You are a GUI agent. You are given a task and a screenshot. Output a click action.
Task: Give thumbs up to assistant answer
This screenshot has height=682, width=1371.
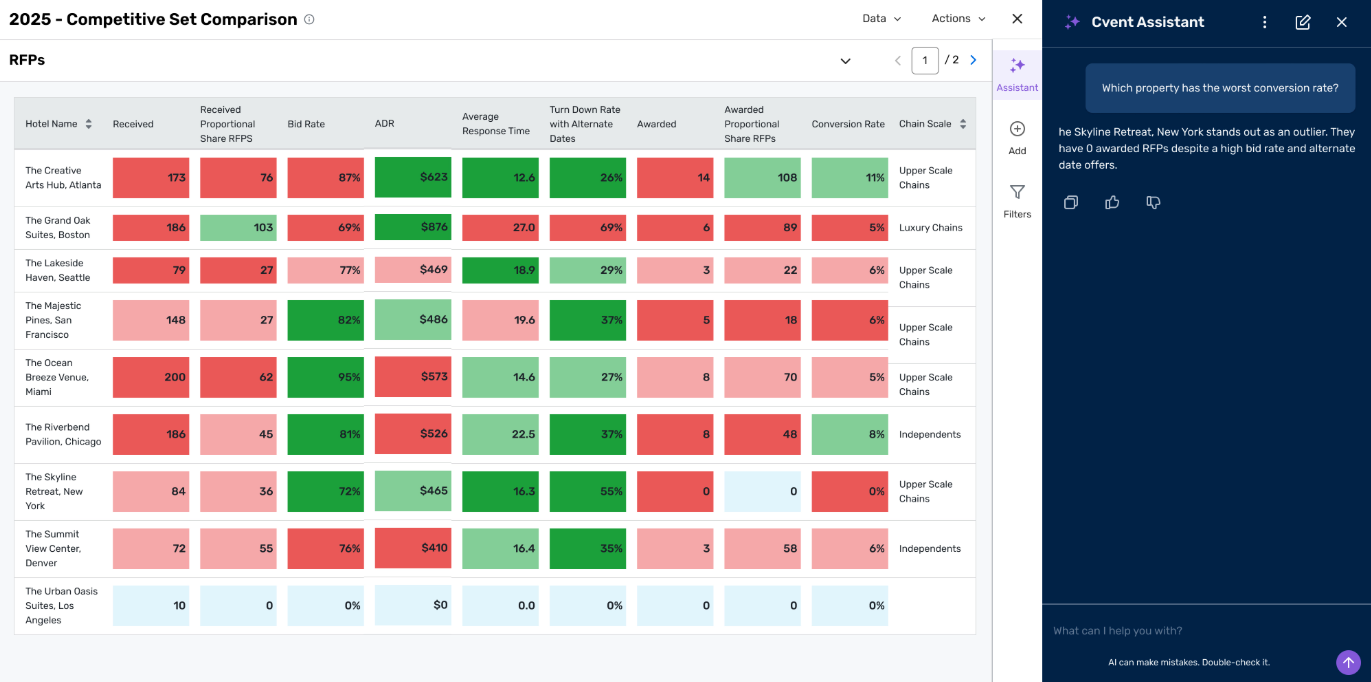(1112, 202)
